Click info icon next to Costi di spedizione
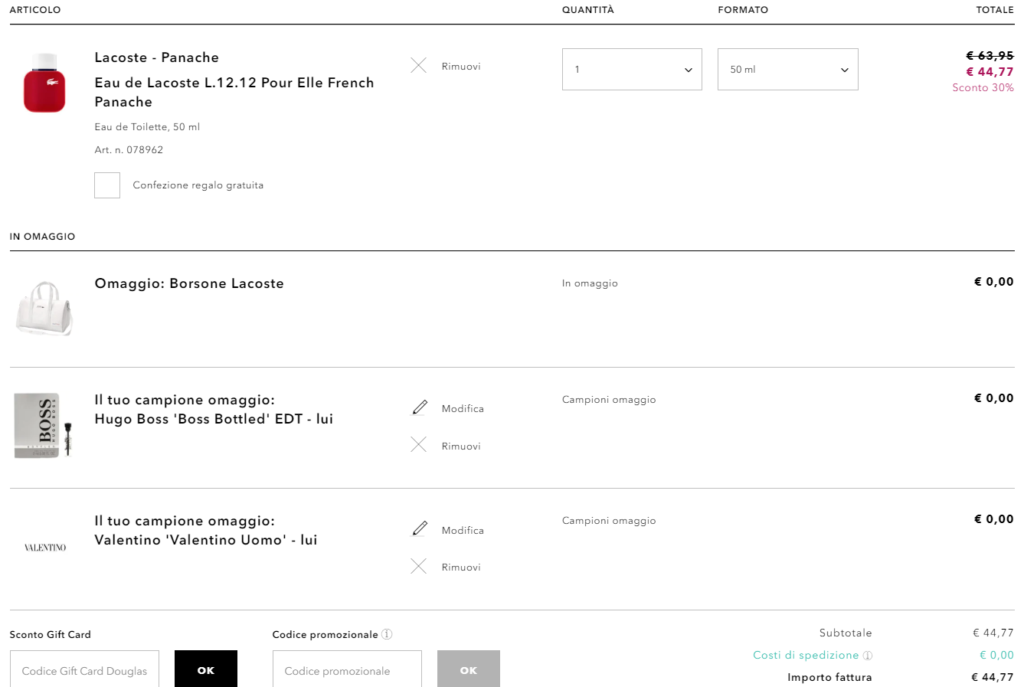Viewport: 1024px width, 687px height. click(x=867, y=656)
